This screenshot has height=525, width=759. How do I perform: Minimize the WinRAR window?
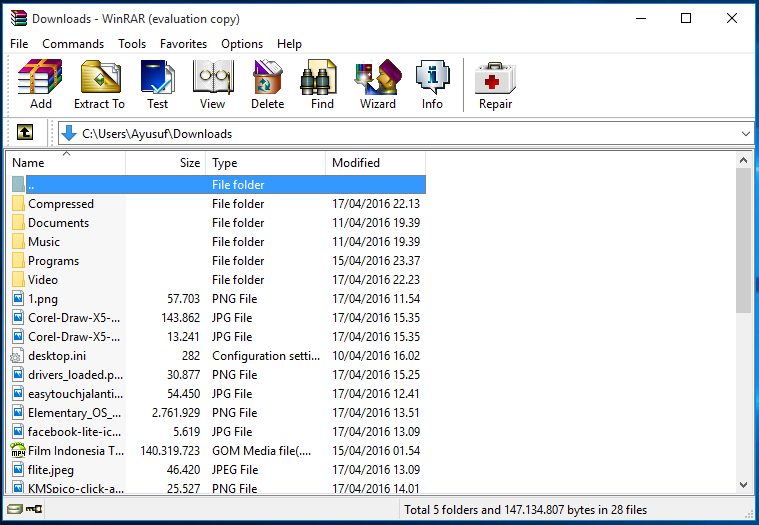(x=641, y=18)
